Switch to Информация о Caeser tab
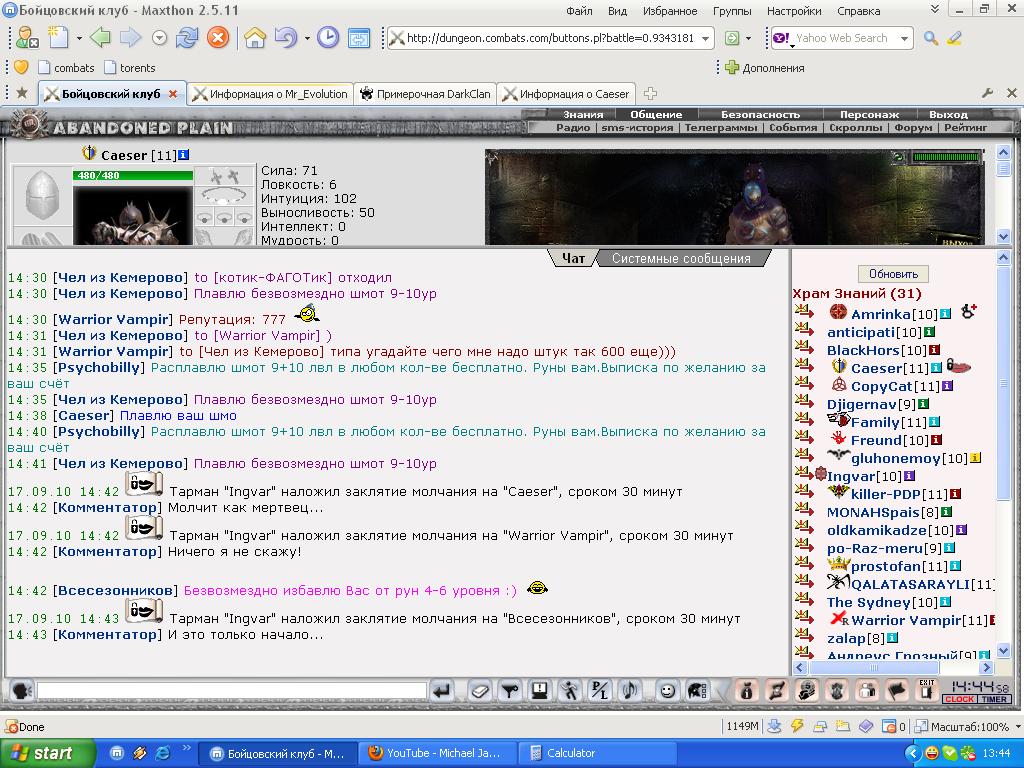This screenshot has height=768, width=1024. pyautogui.click(x=567, y=93)
